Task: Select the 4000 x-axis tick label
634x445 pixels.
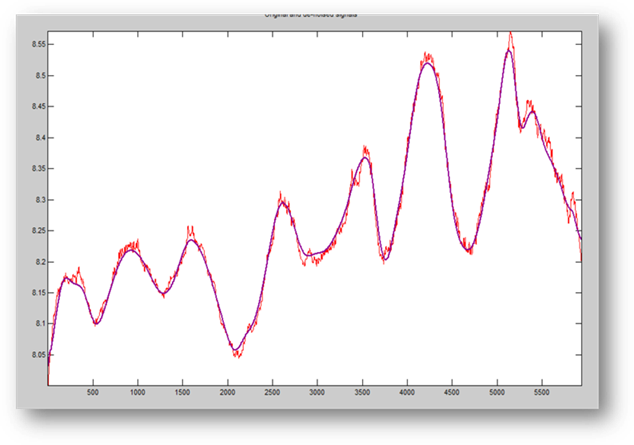Action: pyautogui.click(x=407, y=392)
